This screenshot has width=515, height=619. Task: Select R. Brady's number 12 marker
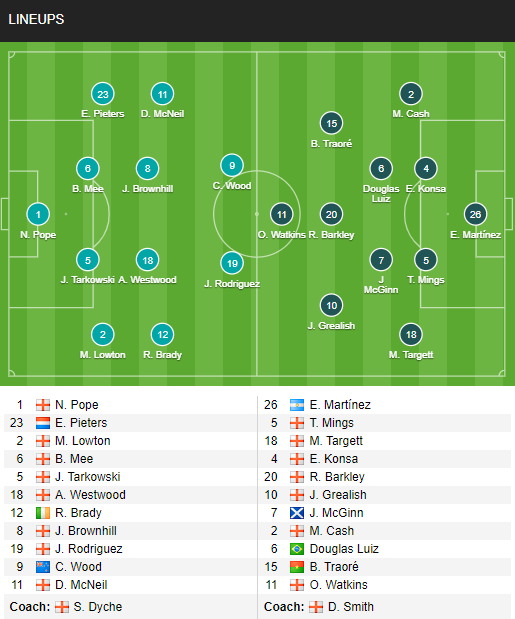[x=163, y=334]
